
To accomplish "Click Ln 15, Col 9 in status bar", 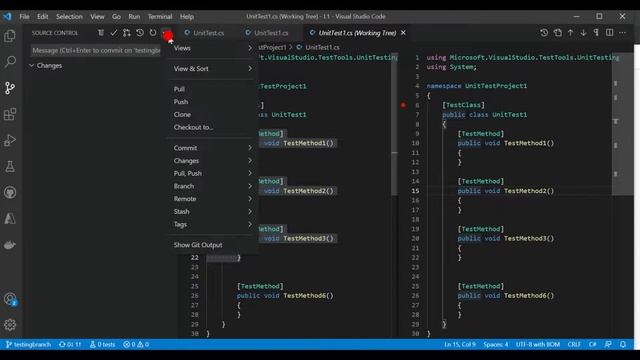I will 460,344.
